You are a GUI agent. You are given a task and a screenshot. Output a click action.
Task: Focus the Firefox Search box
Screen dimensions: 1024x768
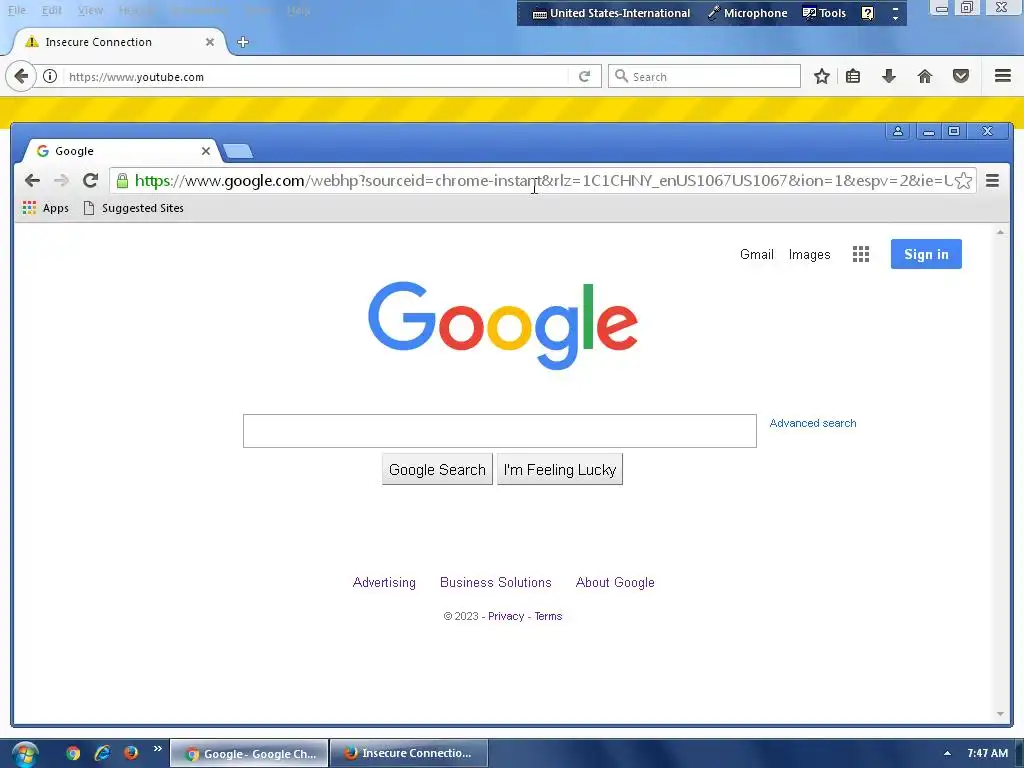click(704, 76)
